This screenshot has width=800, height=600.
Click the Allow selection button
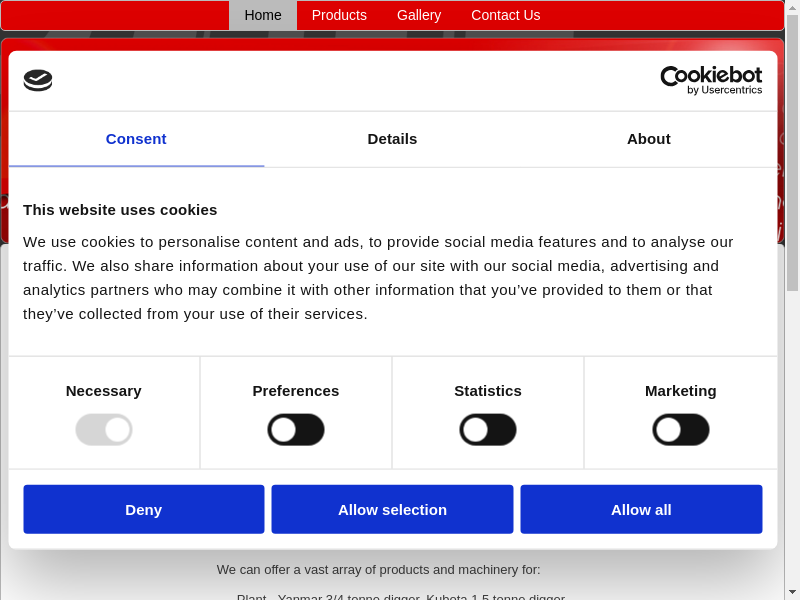coord(392,509)
